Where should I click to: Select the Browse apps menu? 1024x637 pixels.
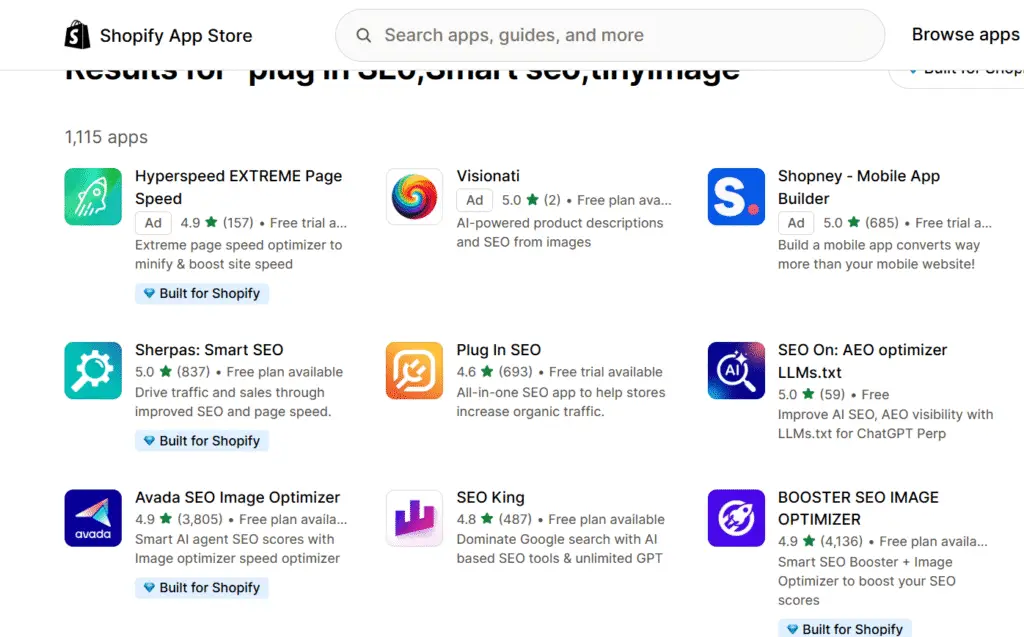963,34
